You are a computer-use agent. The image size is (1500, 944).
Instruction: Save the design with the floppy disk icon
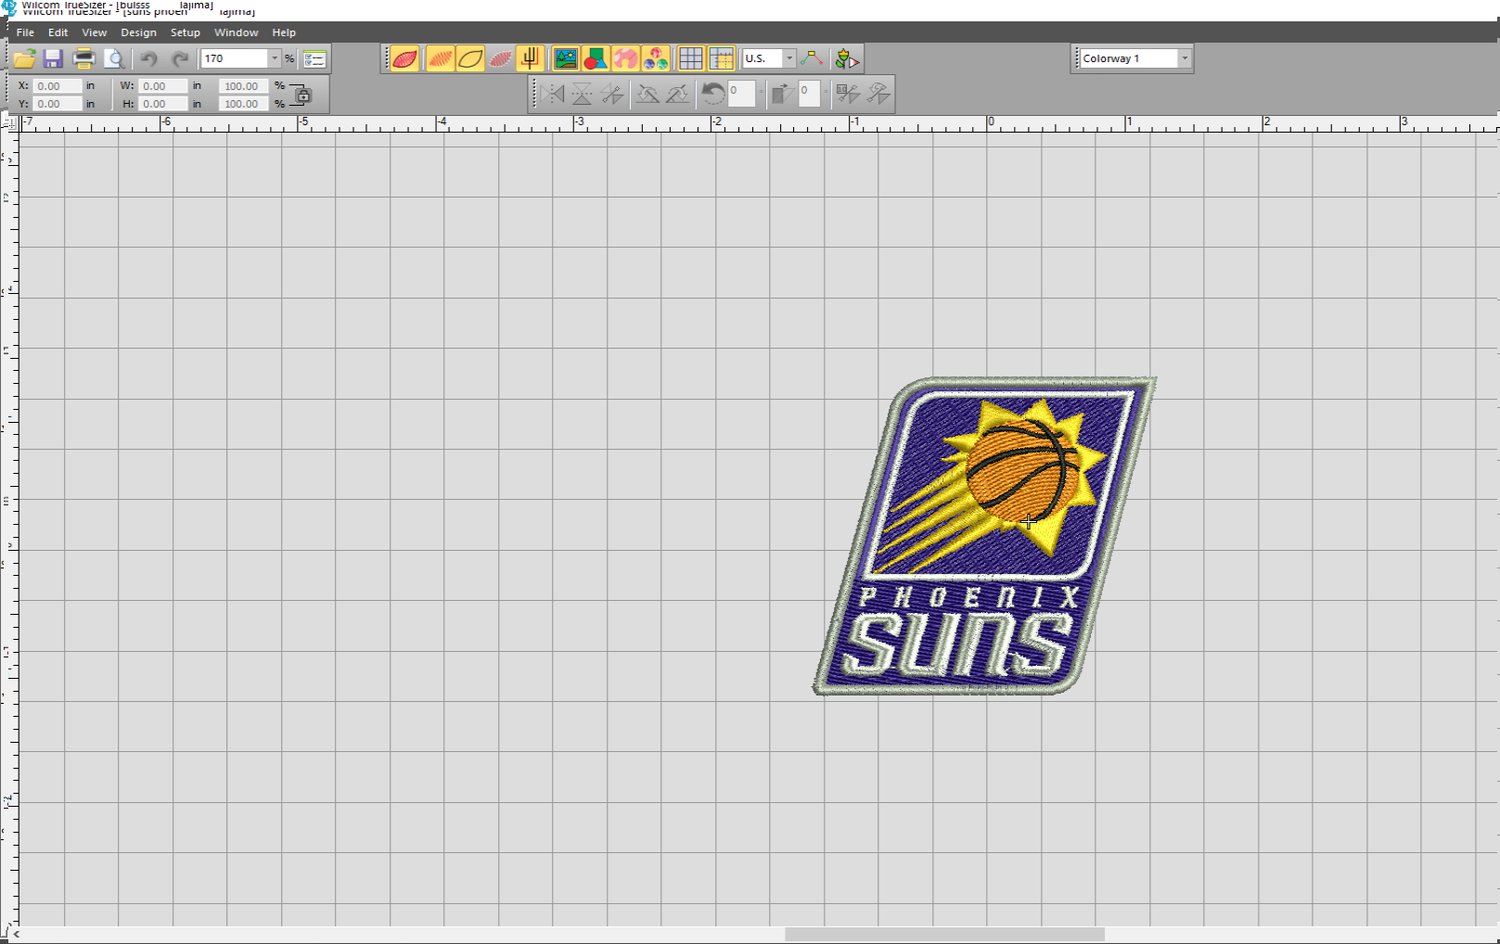click(53, 59)
